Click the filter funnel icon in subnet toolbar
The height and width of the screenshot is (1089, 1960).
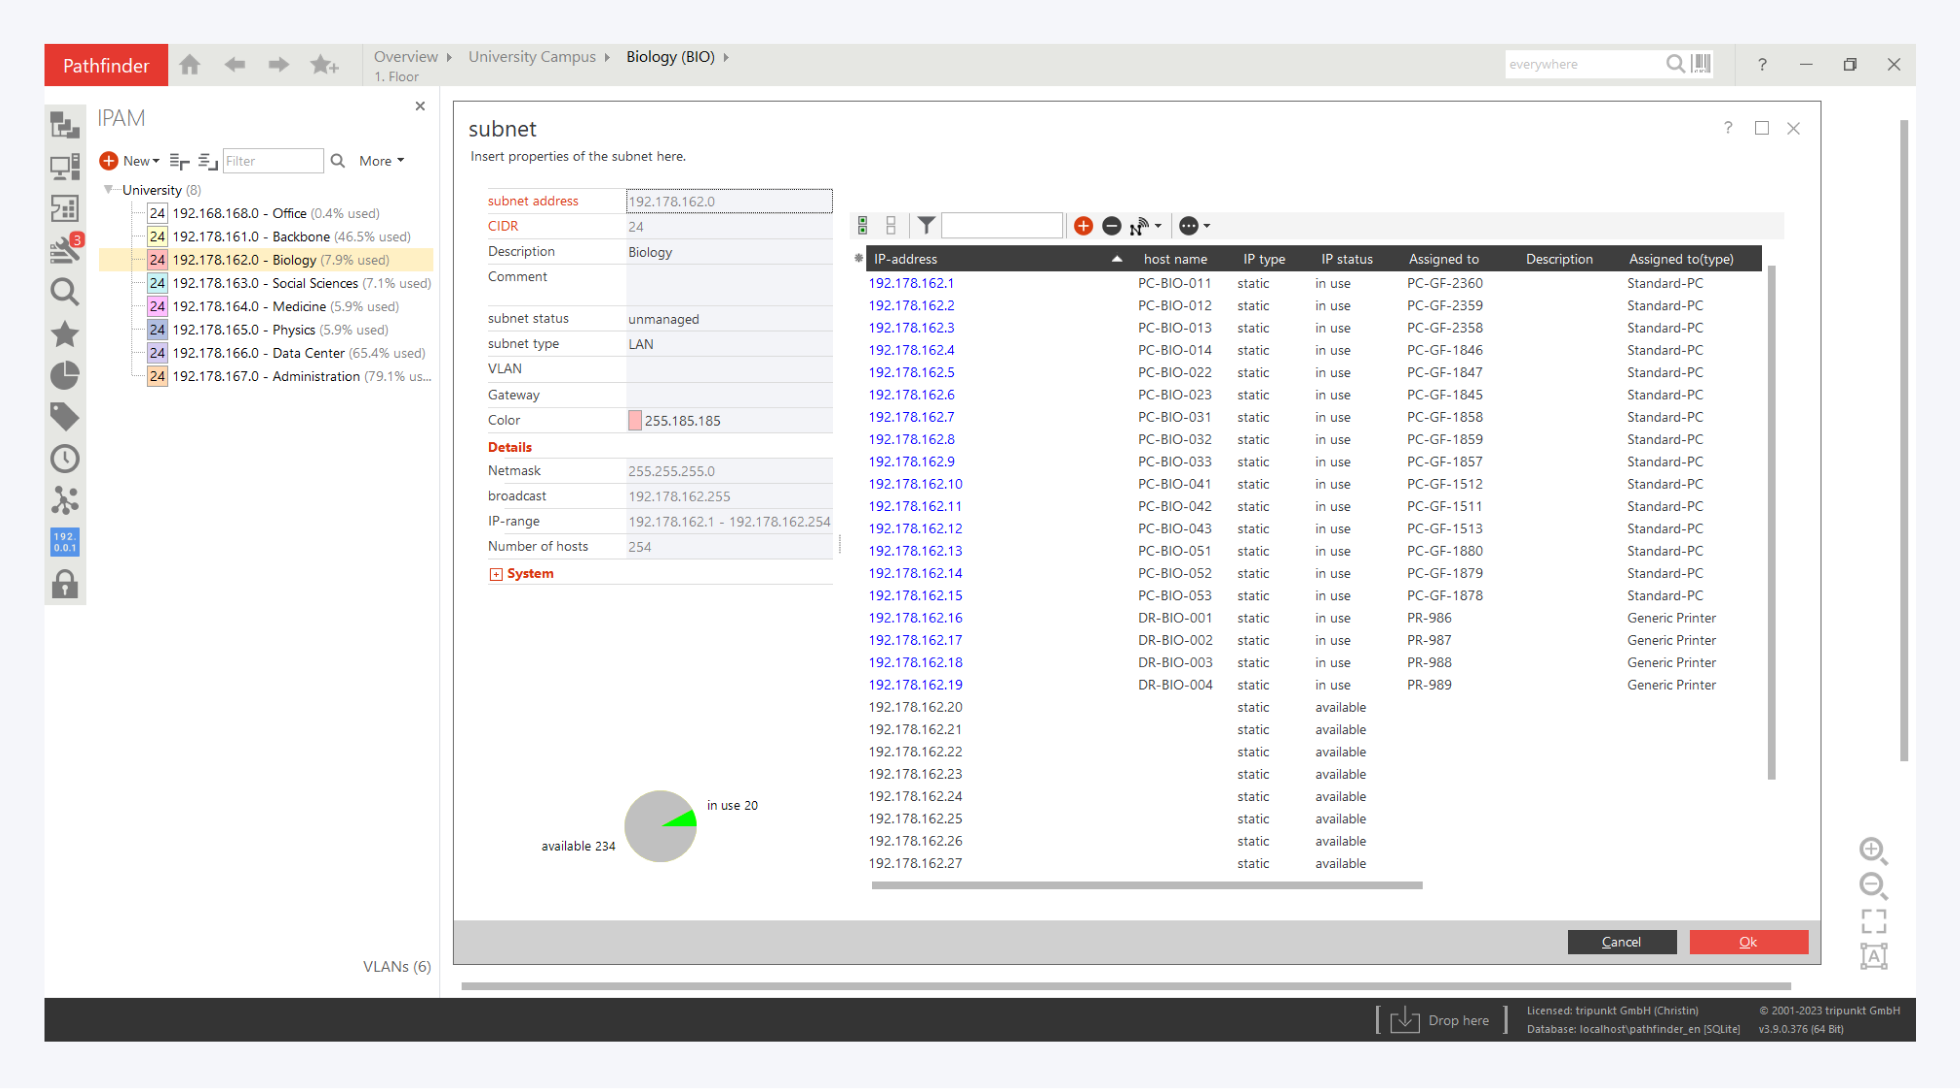pos(926,226)
